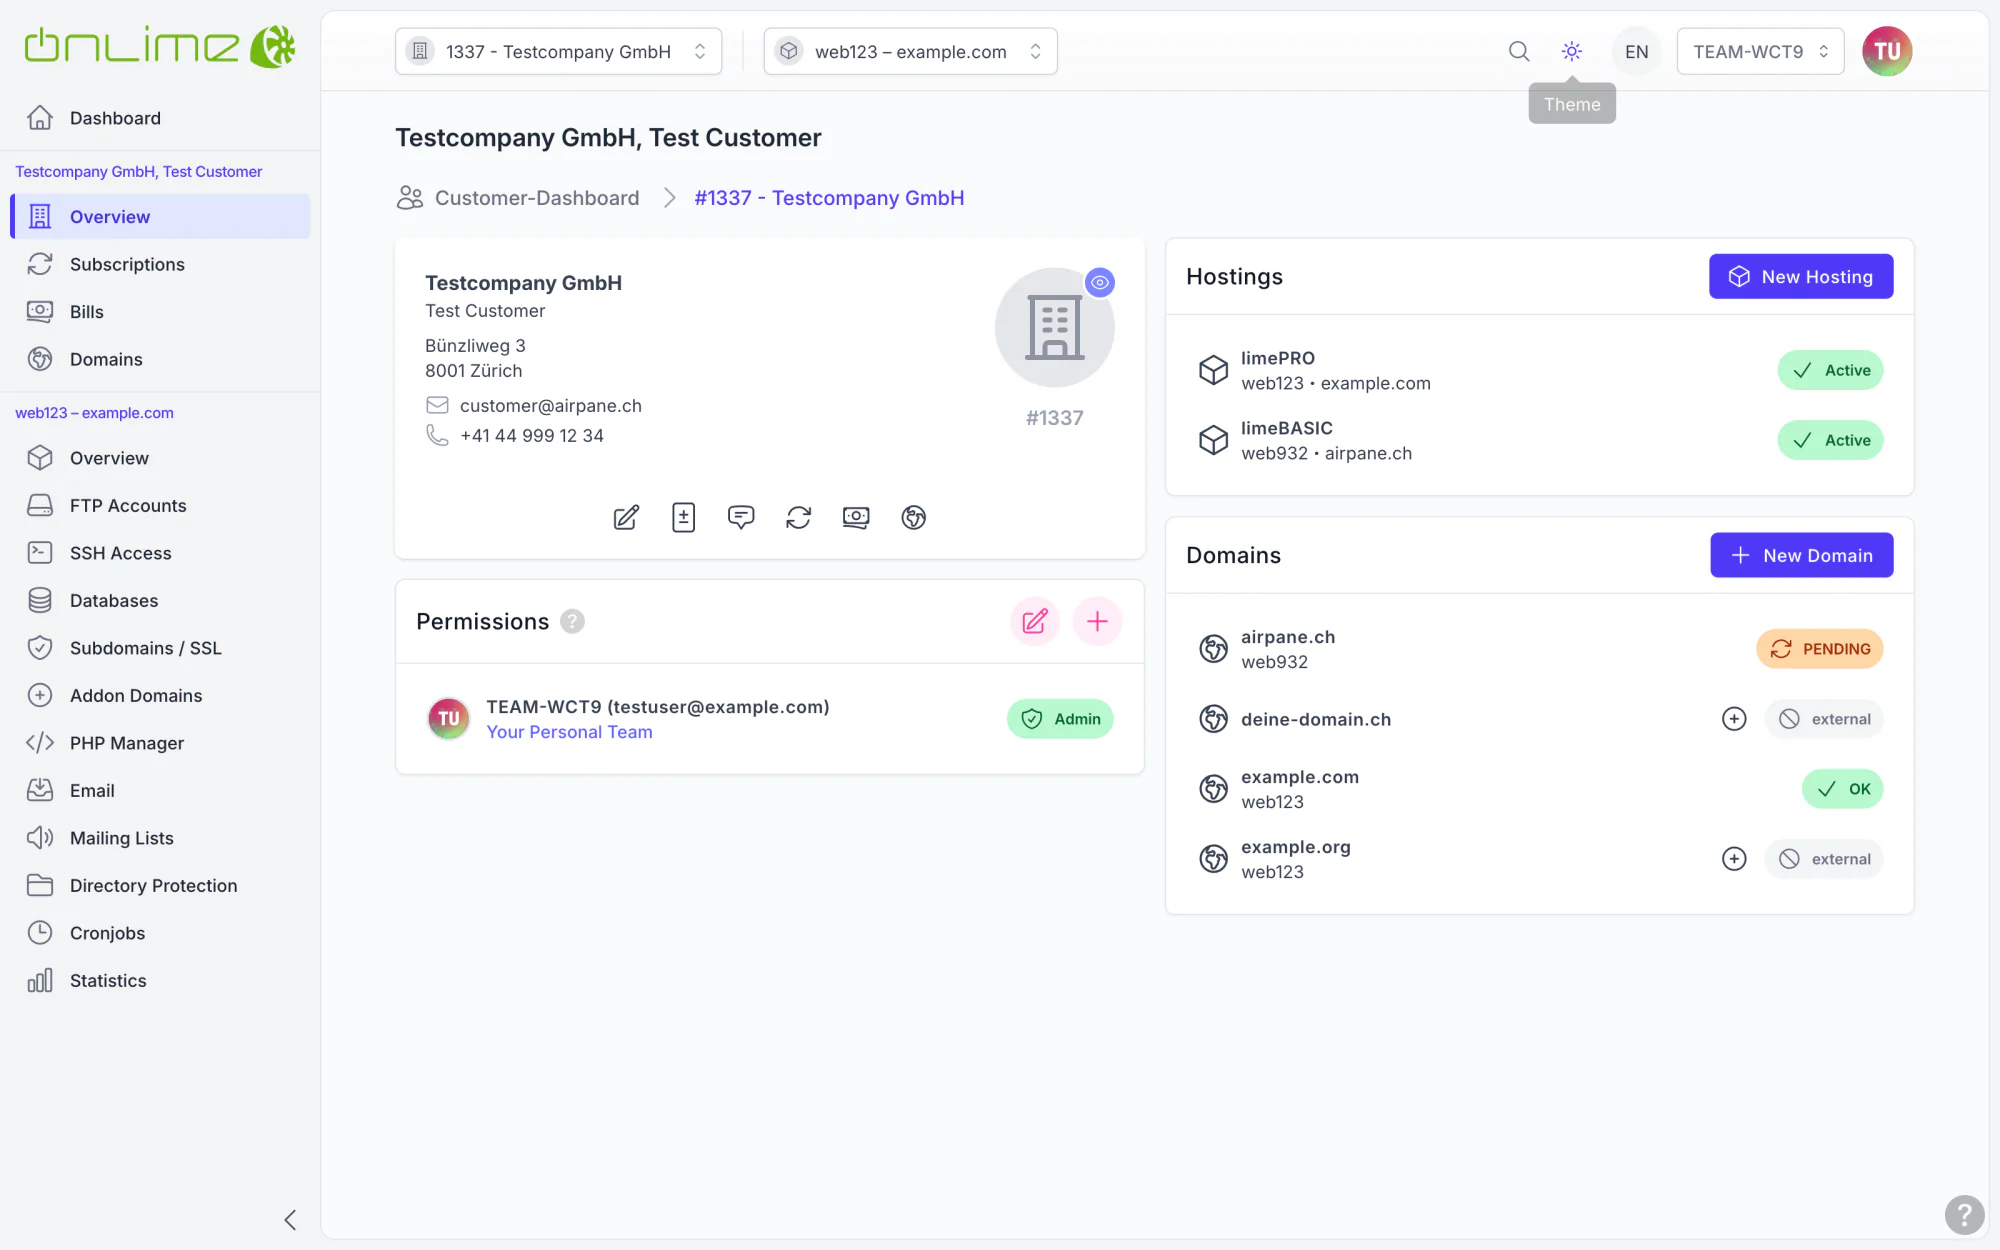Go to Dashboard in the sidebar
2000x1250 pixels.
tap(160, 118)
